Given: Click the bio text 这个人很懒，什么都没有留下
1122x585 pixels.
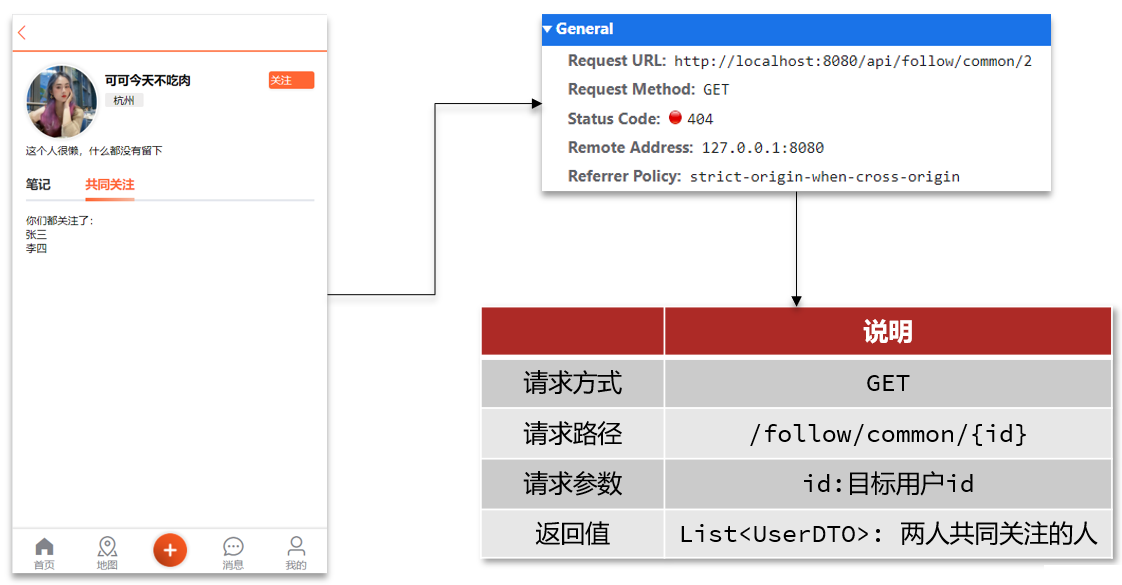Looking at the screenshot, I should click(x=94, y=151).
